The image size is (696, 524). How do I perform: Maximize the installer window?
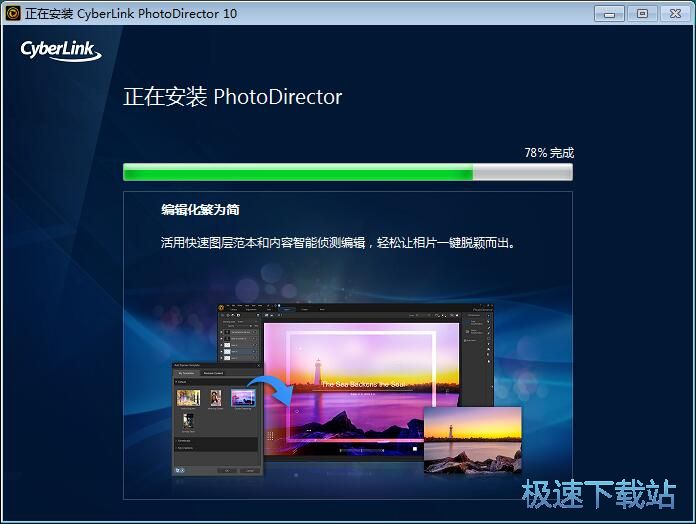pyautogui.click(x=642, y=14)
